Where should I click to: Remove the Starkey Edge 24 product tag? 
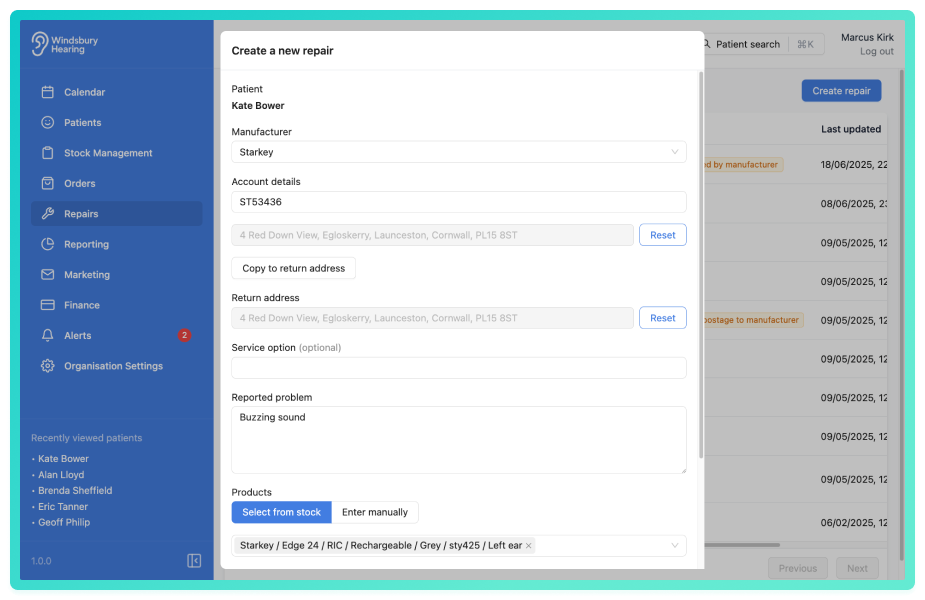[x=529, y=546]
